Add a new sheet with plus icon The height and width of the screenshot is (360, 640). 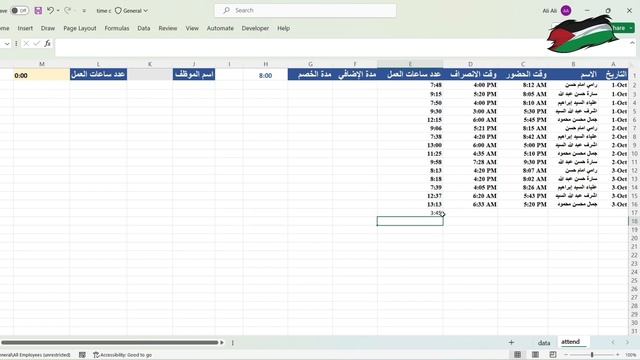point(511,342)
